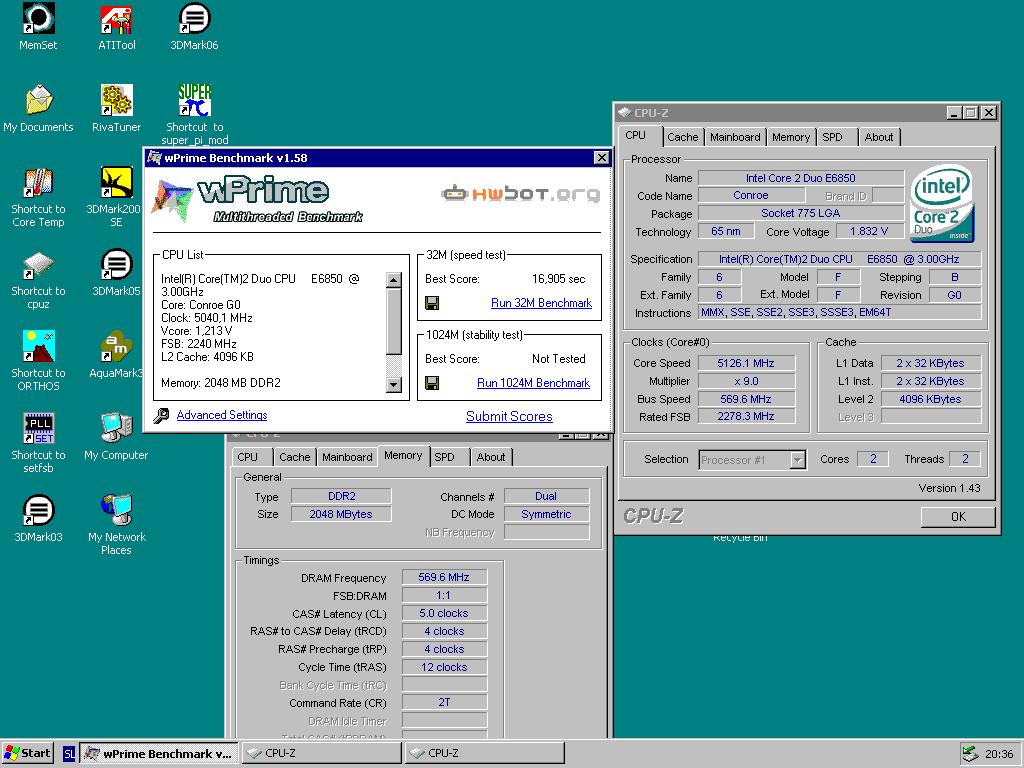1024x768 pixels.
Task: Launch AquaMark3 from the desktop
Action: coord(116,346)
